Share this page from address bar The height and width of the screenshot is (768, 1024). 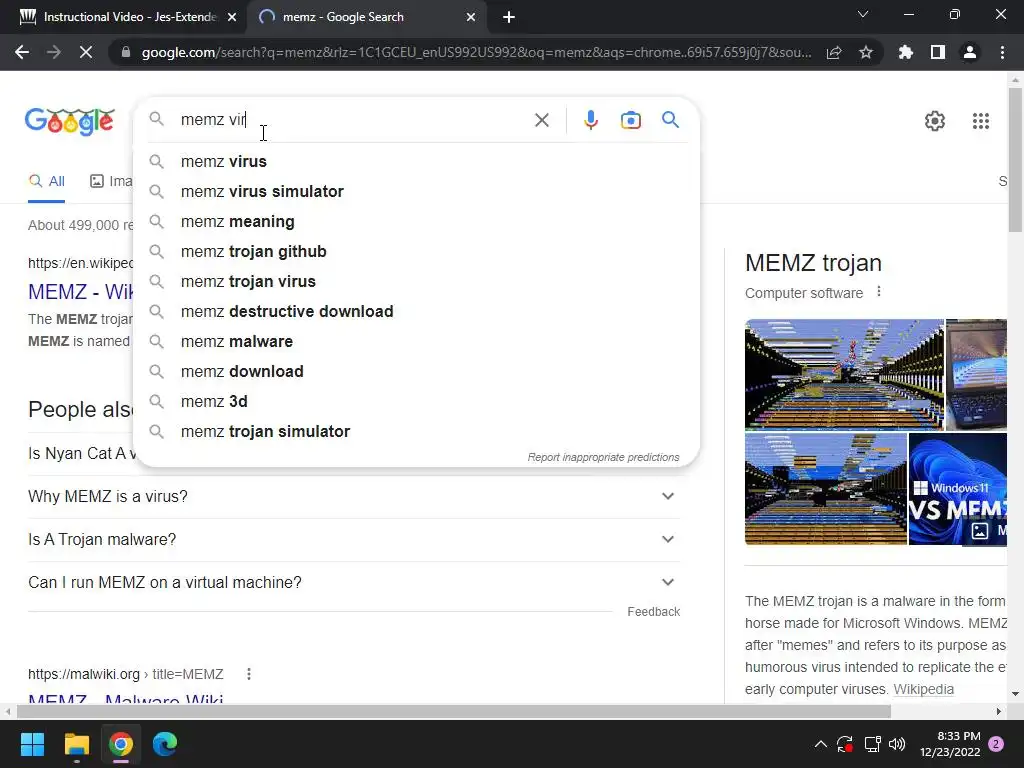834,53
